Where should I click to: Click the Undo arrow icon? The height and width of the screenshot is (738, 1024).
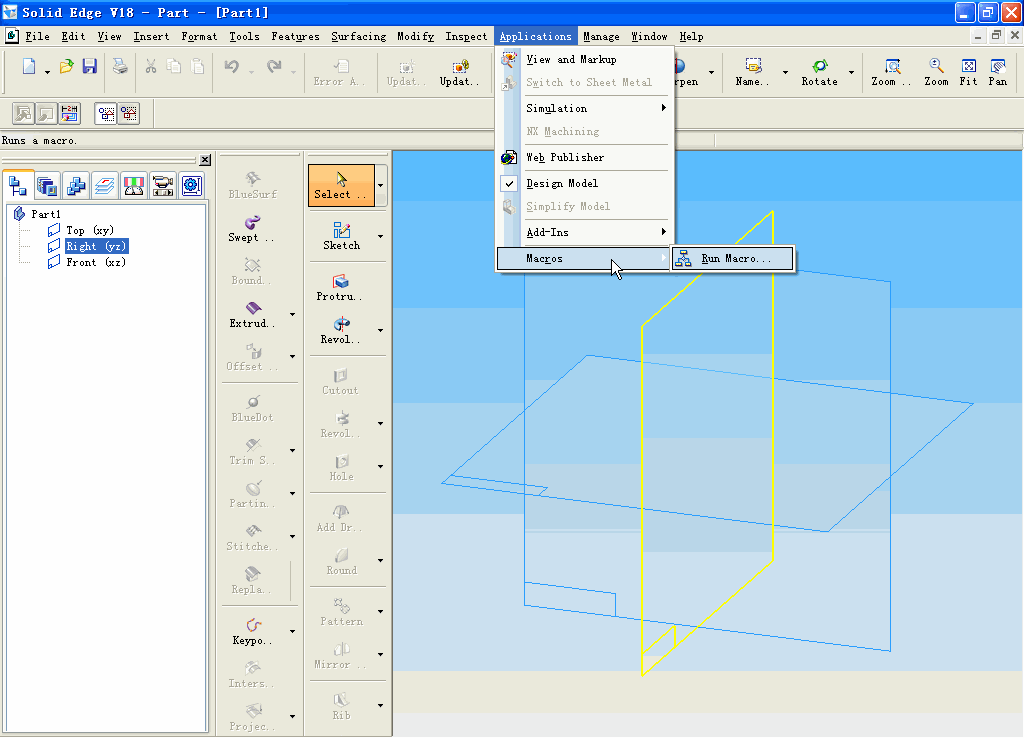coord(232,67)
